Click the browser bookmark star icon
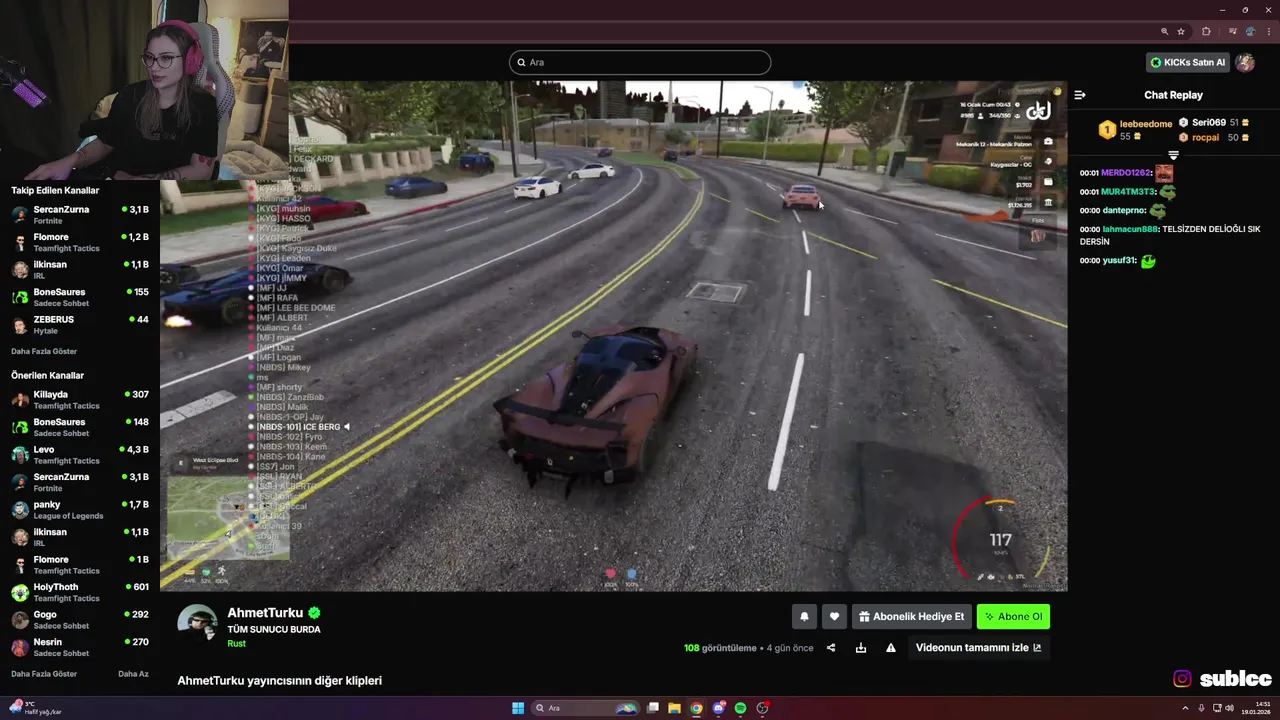Image resolution: width=1280 pixels, height=720 pixels. 1181,31
